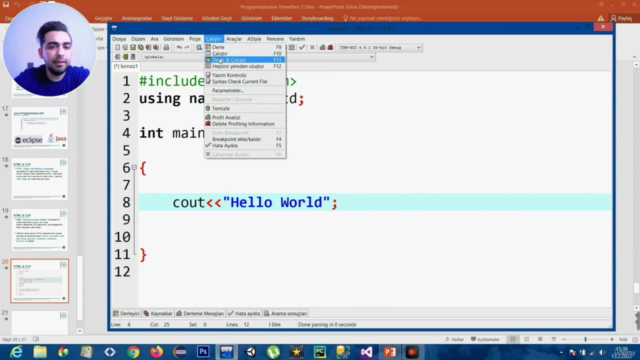Open PowerPoint Storyboarding ribbon tab

pyautogui.click(x=317, y=18)
